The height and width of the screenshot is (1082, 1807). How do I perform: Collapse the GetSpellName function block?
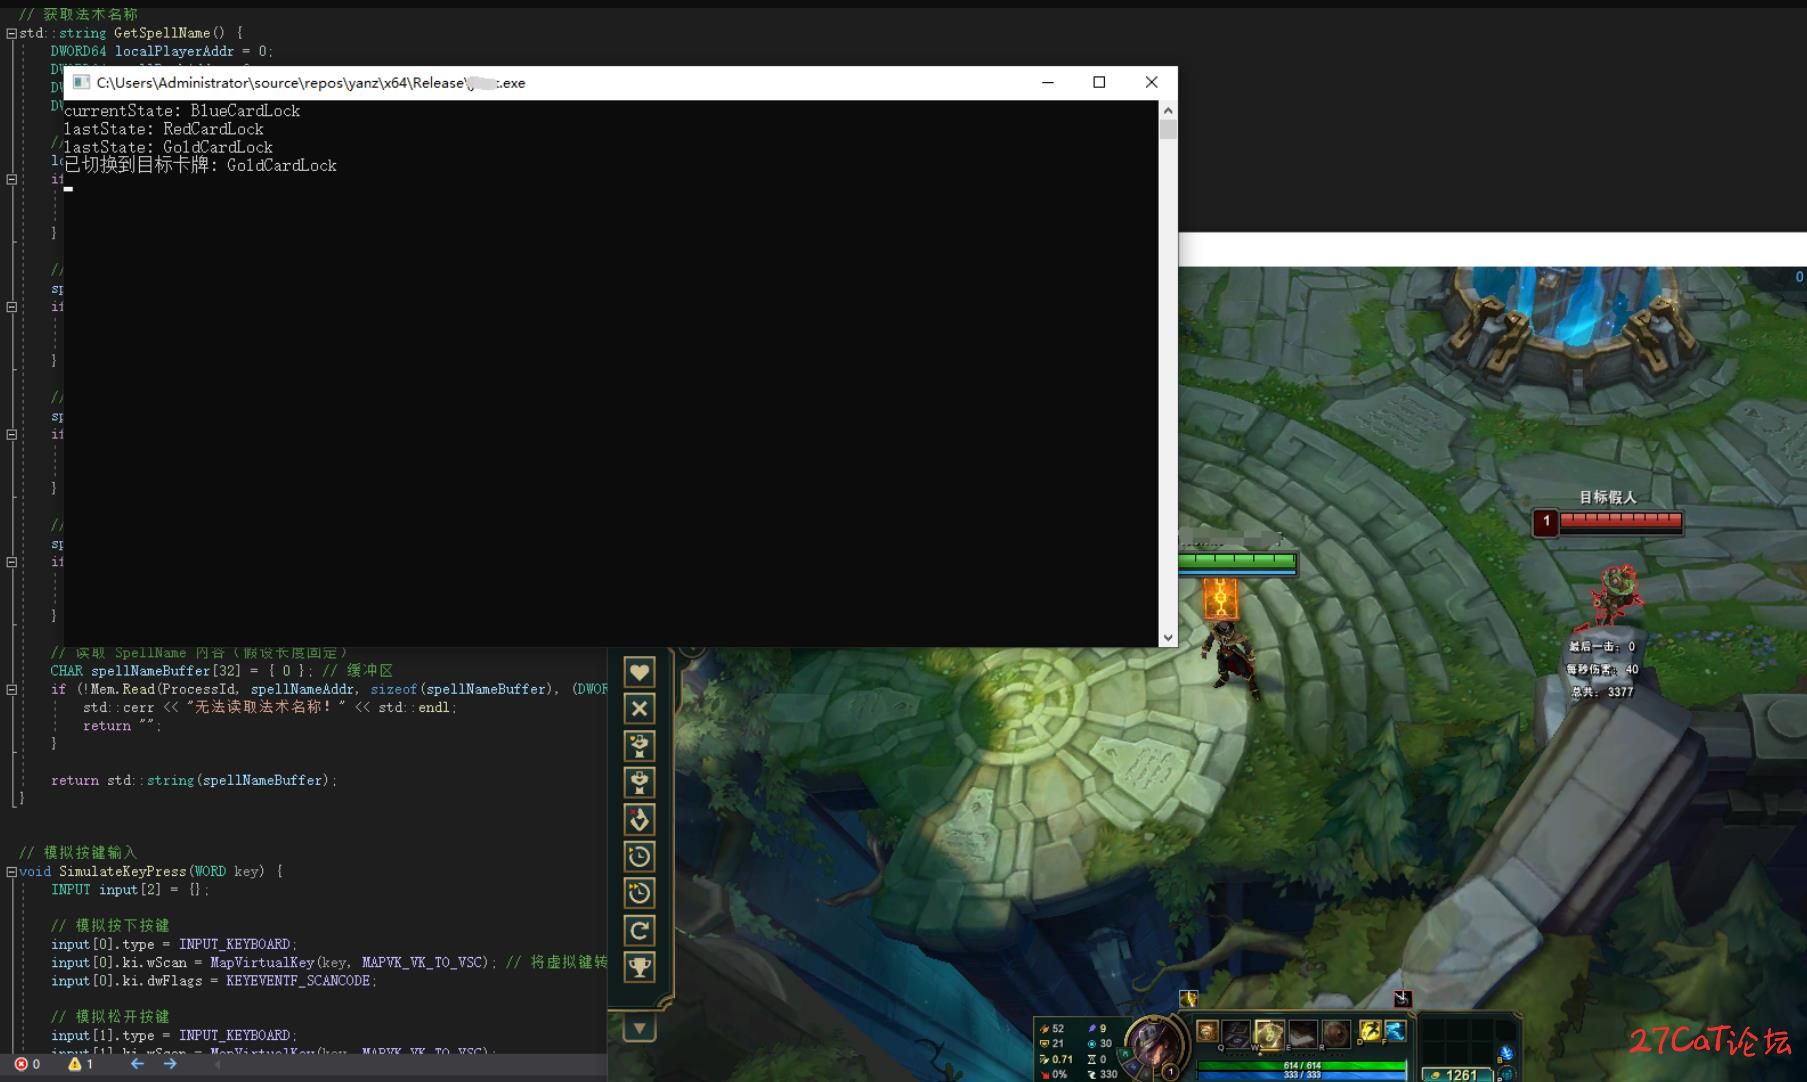[11, 33]
